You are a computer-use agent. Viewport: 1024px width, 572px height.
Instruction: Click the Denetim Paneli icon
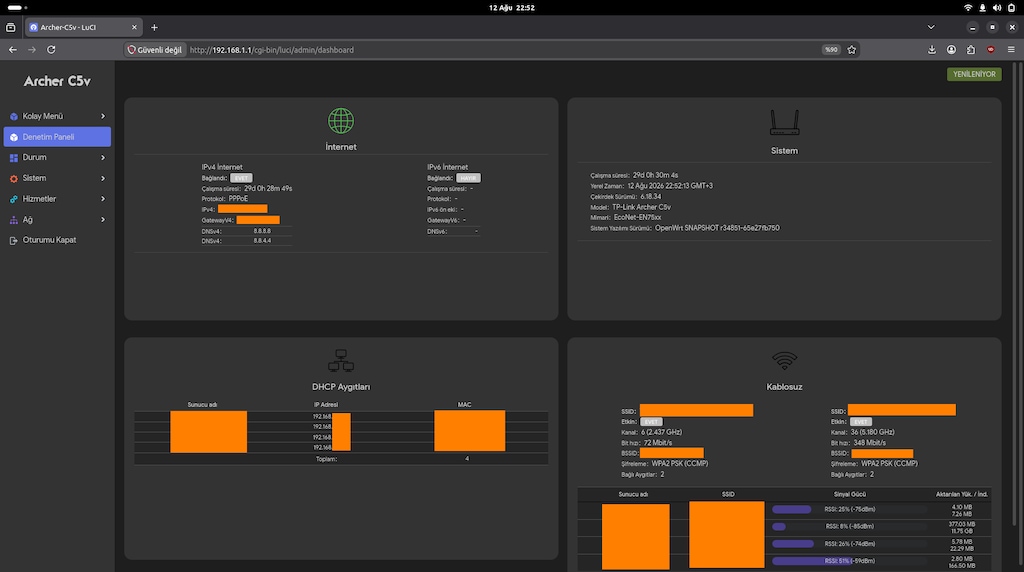point(14,137)
